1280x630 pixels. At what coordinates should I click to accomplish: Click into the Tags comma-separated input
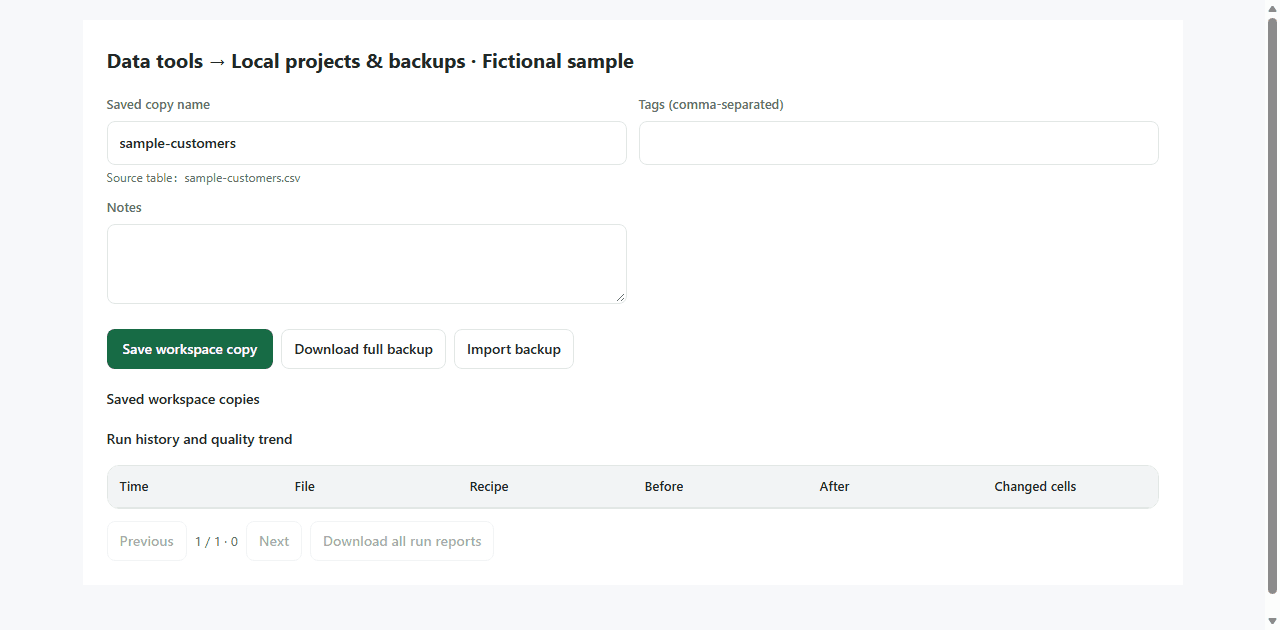[899, 143]
